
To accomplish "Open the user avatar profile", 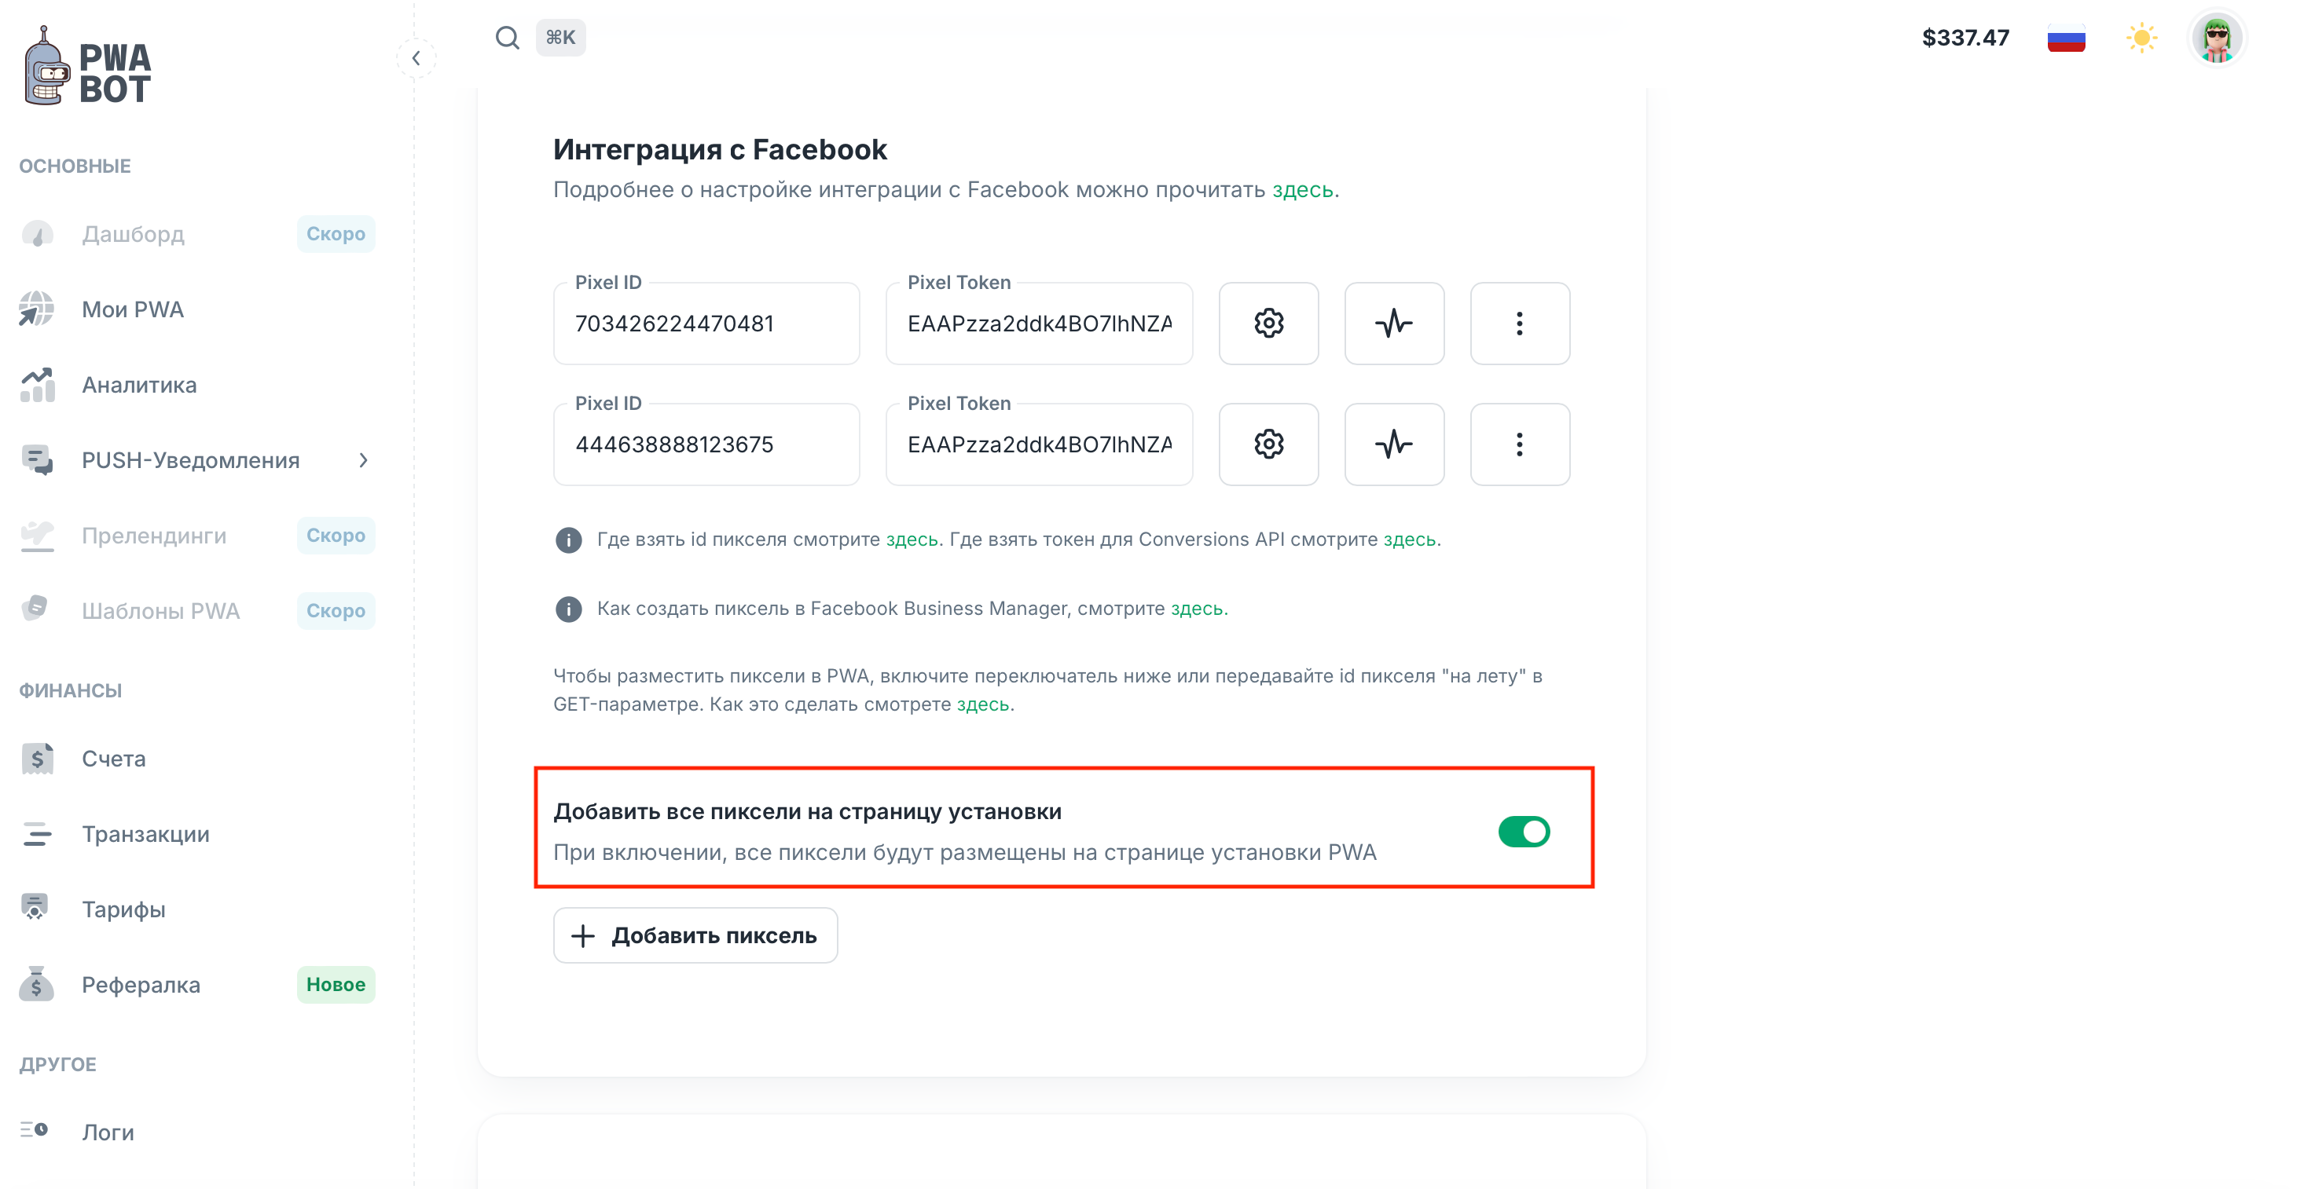I will [x=2217, y=39].
